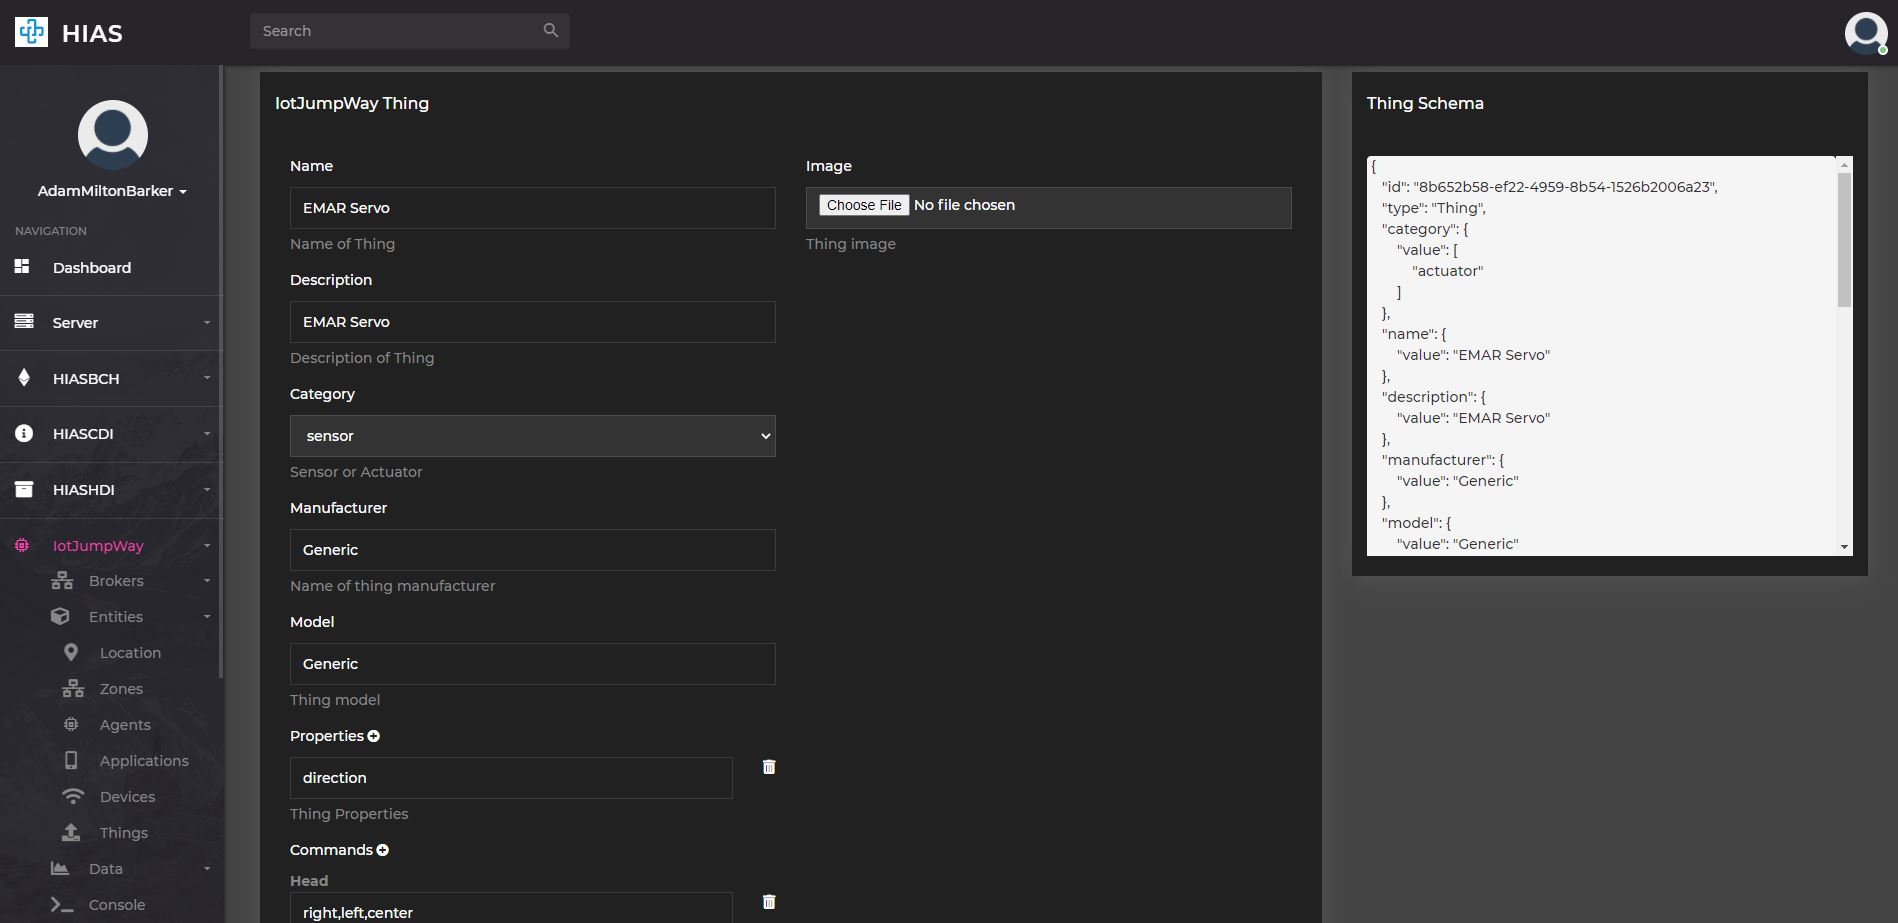The width and height of the screenshot is (1898, 923).
Task: Click the Thing Schema scroll down arrow
Action: click(1844, 547)
